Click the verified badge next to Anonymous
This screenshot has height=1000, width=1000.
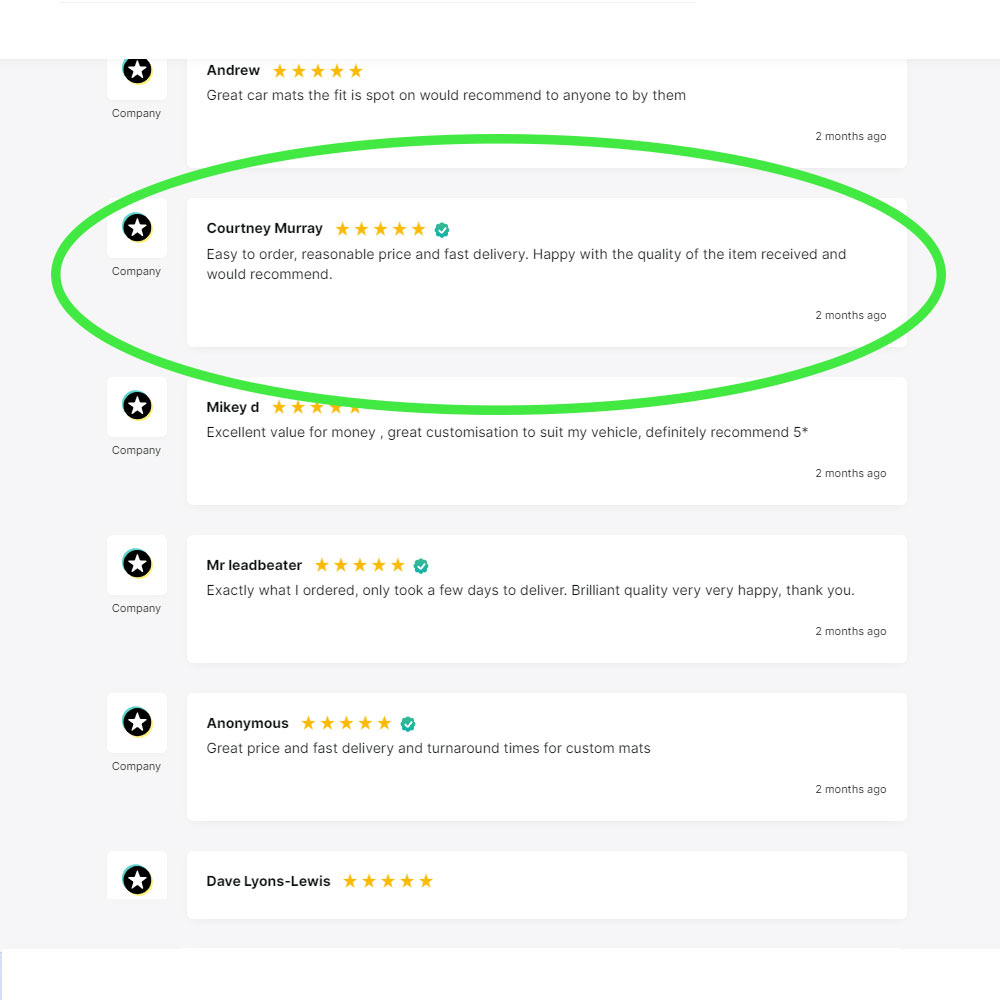click(408, 724)
